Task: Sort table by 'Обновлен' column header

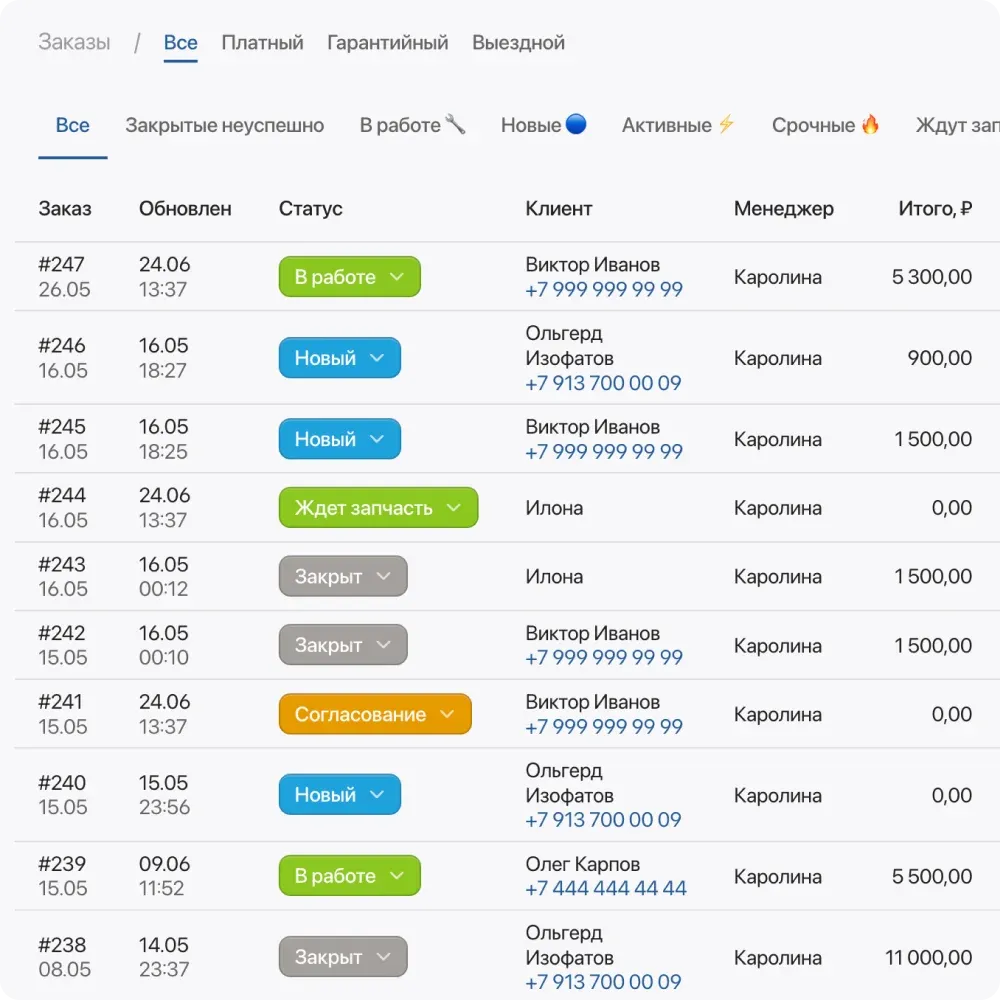Action: pos(185,209)
